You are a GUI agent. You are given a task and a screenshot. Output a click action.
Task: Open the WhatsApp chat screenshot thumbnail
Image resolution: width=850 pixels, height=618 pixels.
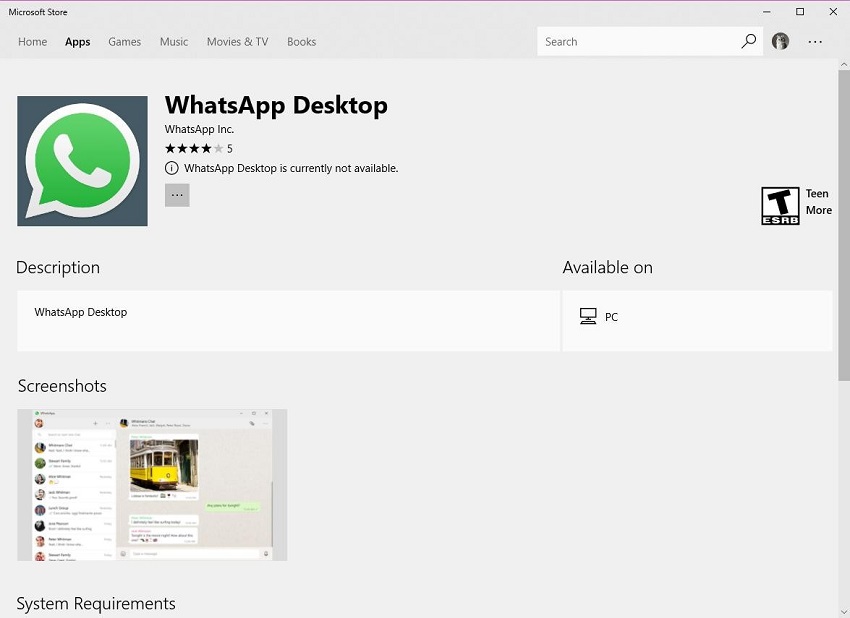coord(152,485)
